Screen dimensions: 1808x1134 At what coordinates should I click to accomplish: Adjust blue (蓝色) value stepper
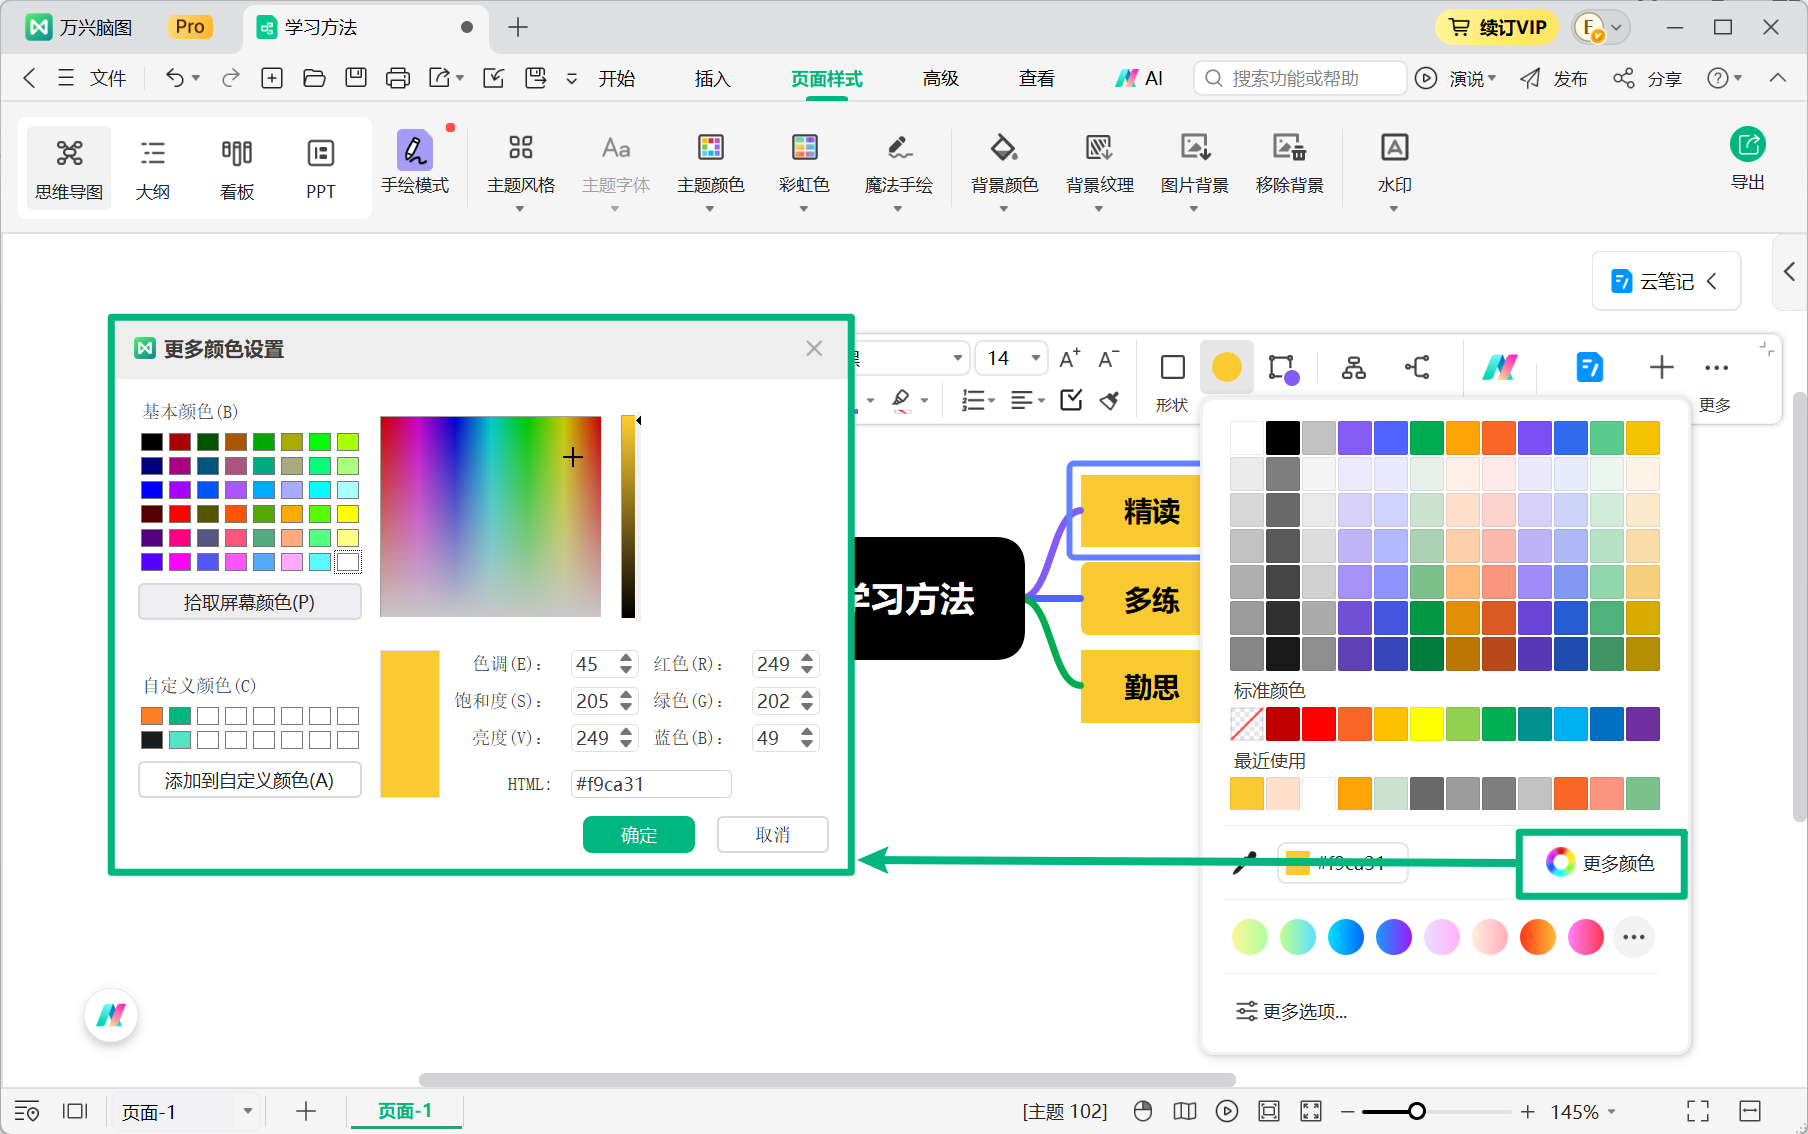tap(807, 738)
